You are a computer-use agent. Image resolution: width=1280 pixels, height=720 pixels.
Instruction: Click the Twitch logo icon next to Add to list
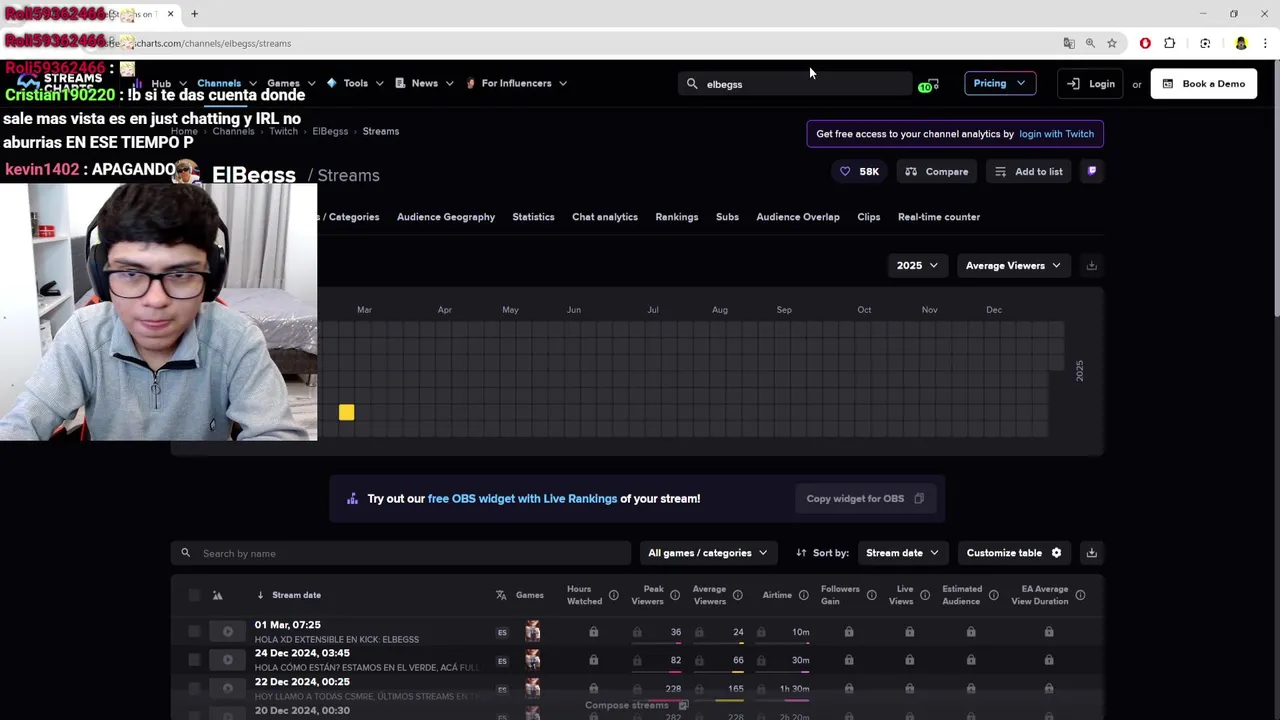click(1092, 171)
